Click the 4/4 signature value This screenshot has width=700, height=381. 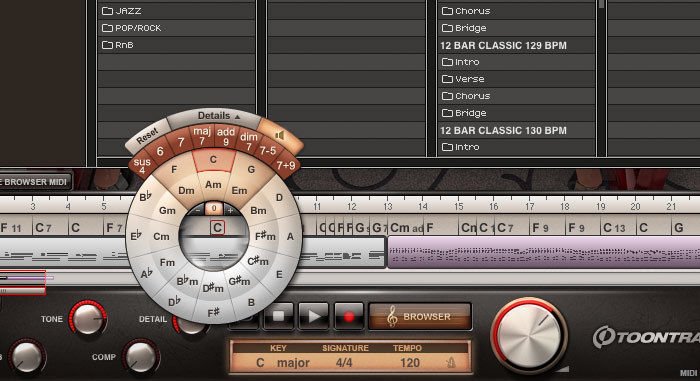tap(344, 362)
